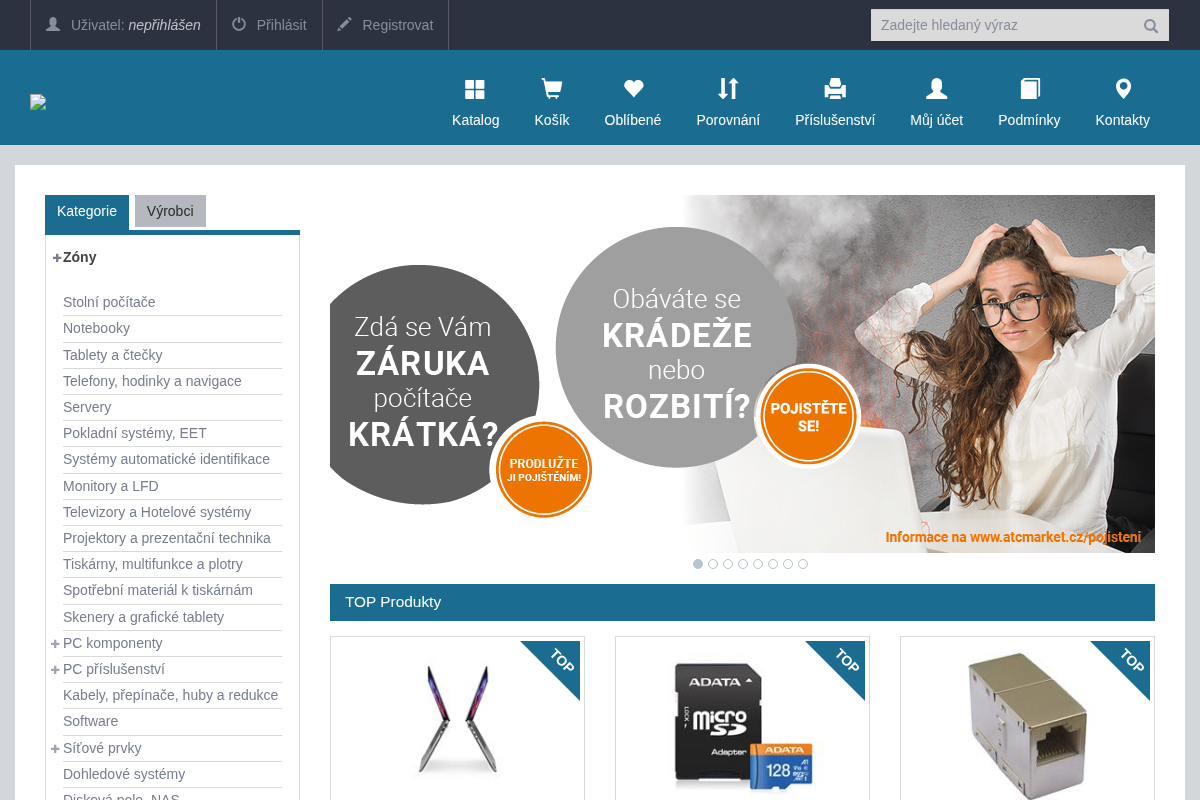Open the Můj účet person icon

coord(937,89)
